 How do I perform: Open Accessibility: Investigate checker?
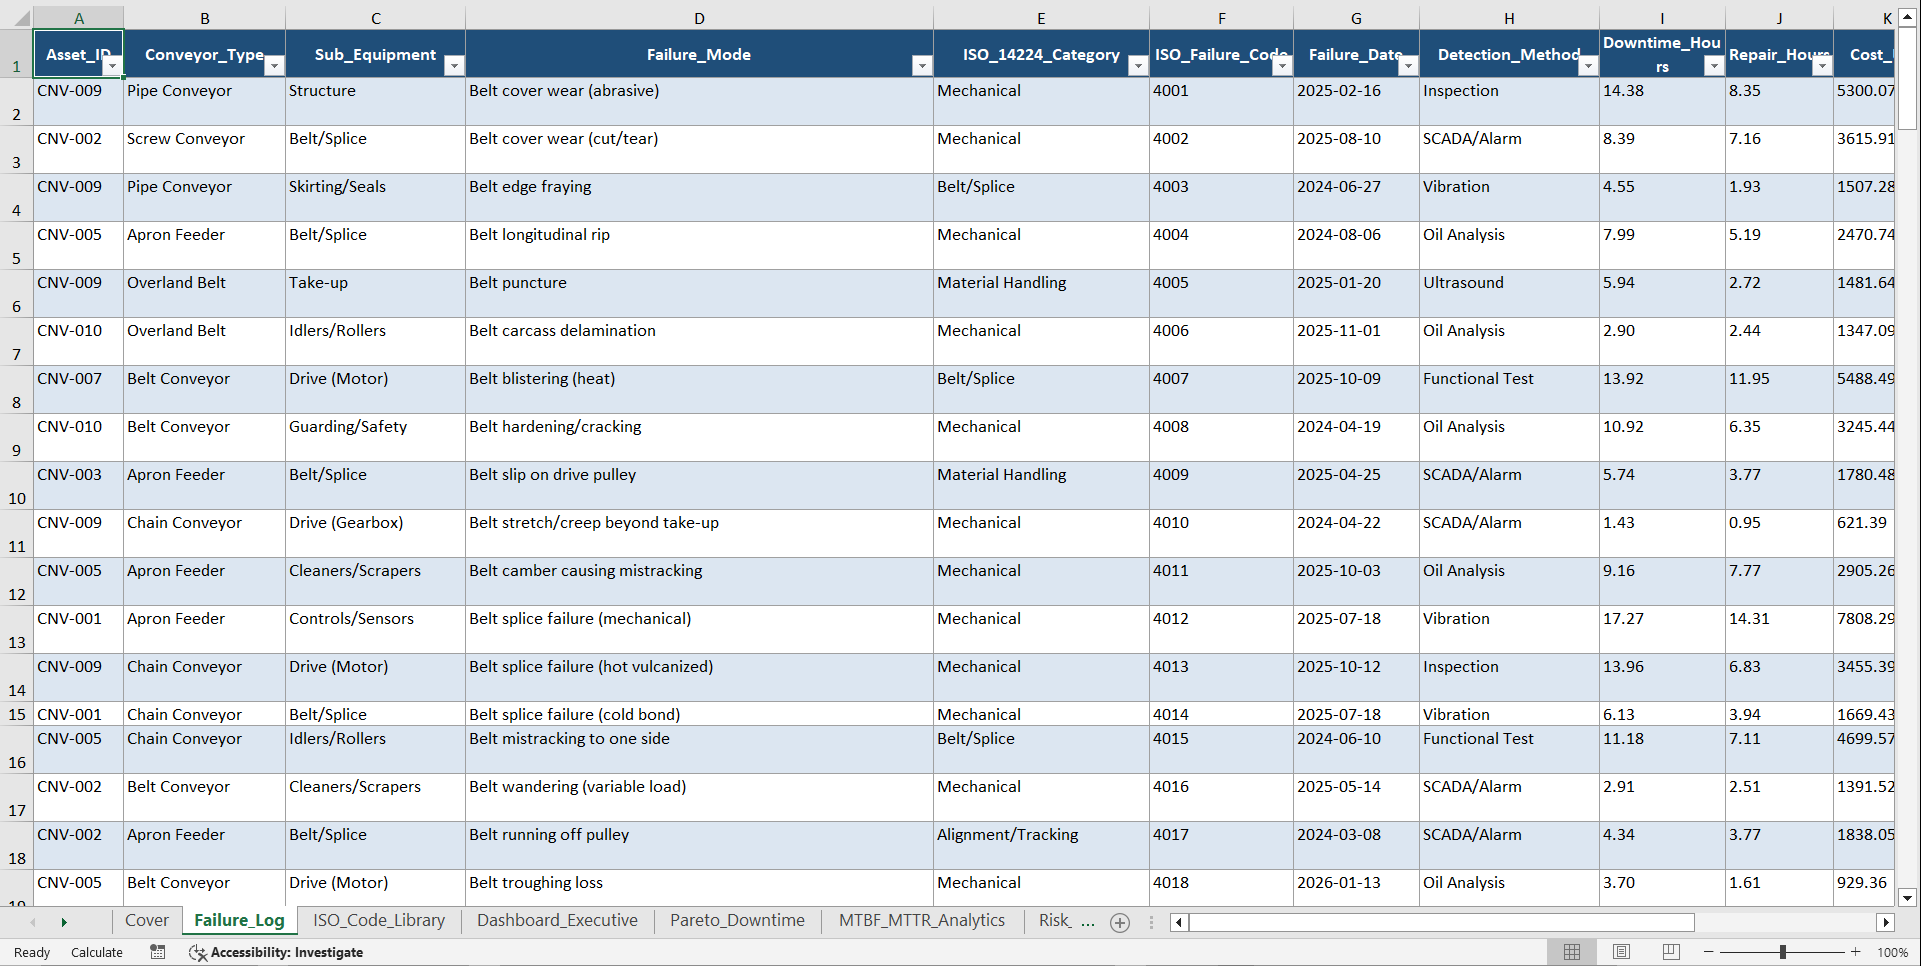(276, 952)
